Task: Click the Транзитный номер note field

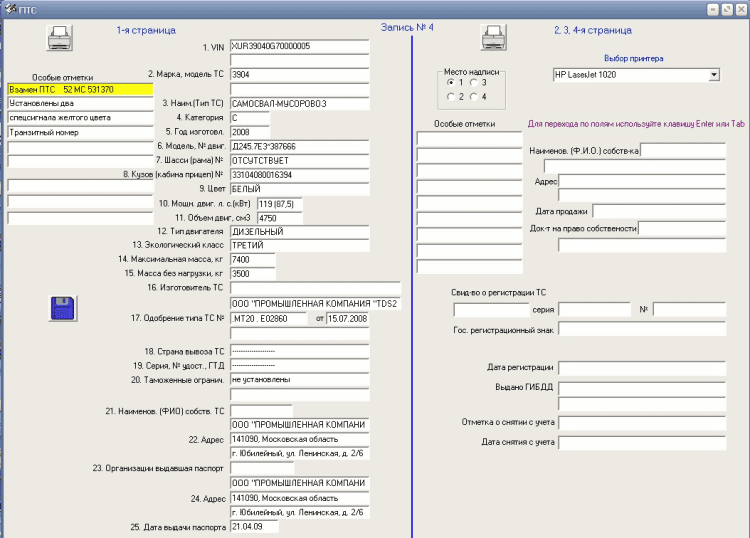Action: 80,132
